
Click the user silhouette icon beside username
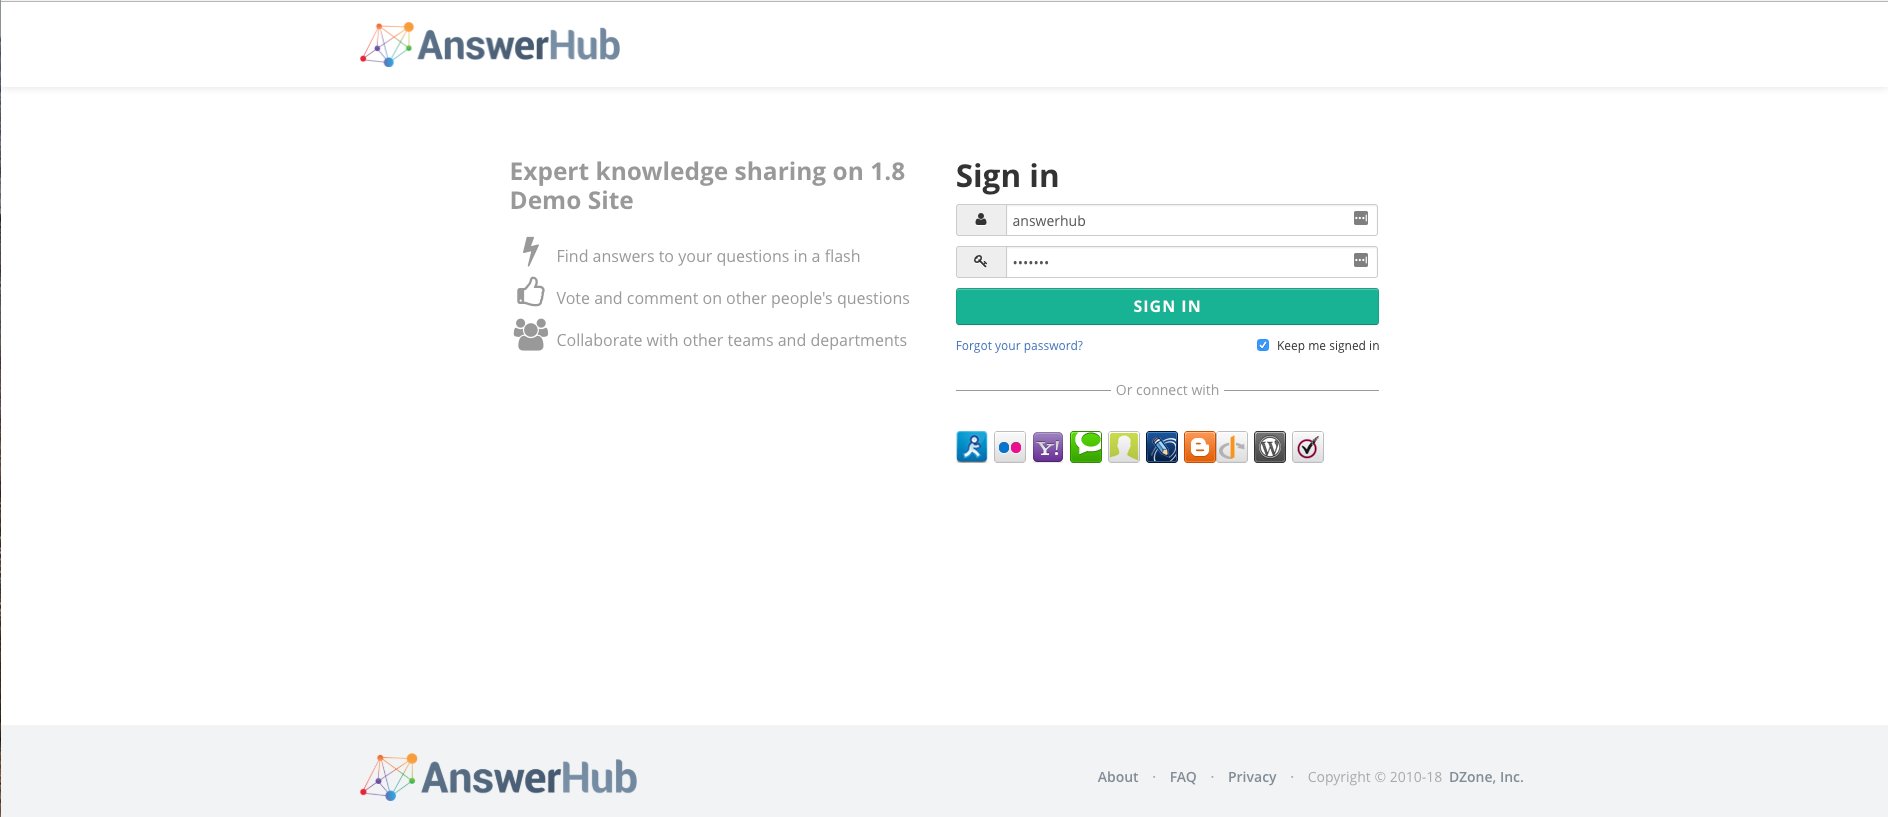coord(981,220)
